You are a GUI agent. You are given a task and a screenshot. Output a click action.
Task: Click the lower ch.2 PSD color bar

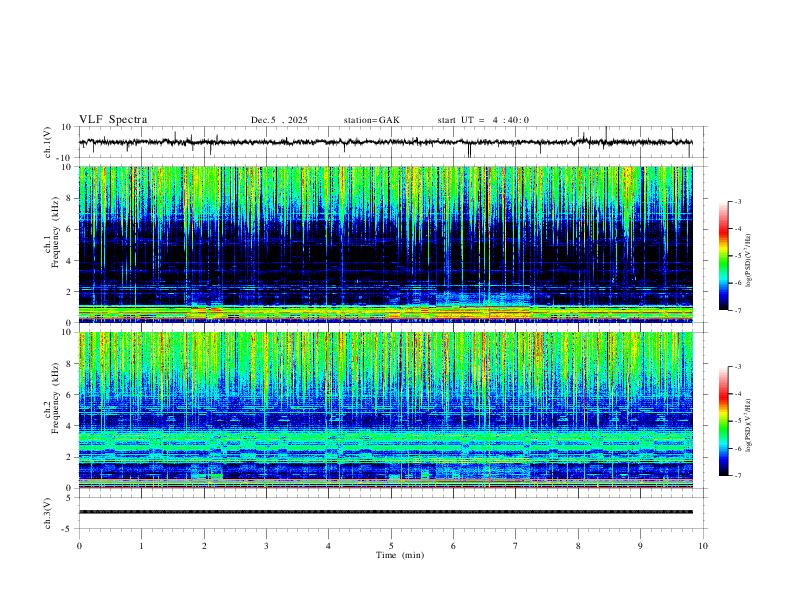(724, 421)
